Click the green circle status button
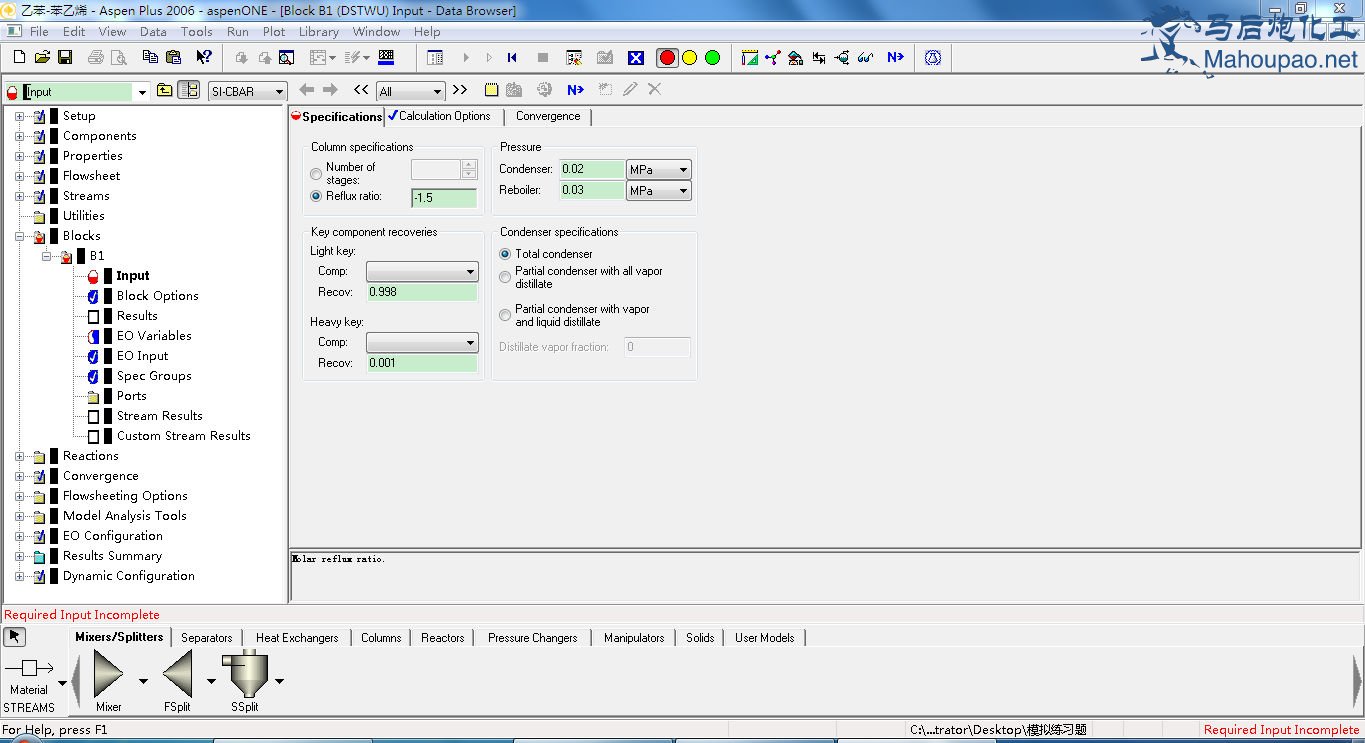The width and height of the screenshot is (1365, 743). (712, 58)
